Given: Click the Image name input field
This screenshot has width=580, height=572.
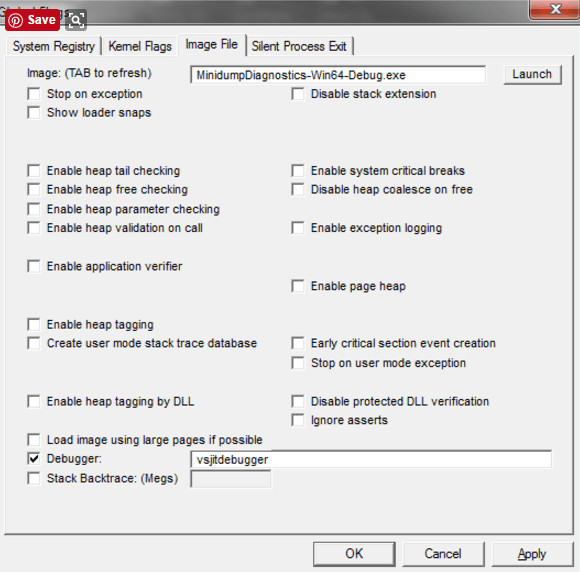Looking at the screenshot, I should pos(338,75).
